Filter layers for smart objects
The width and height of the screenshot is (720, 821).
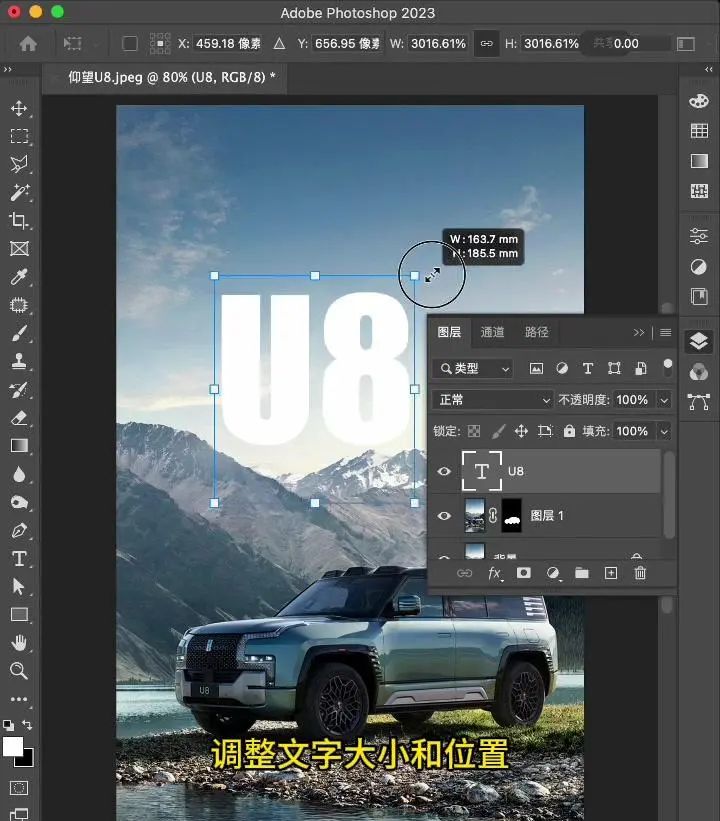(x=640, y=369)
